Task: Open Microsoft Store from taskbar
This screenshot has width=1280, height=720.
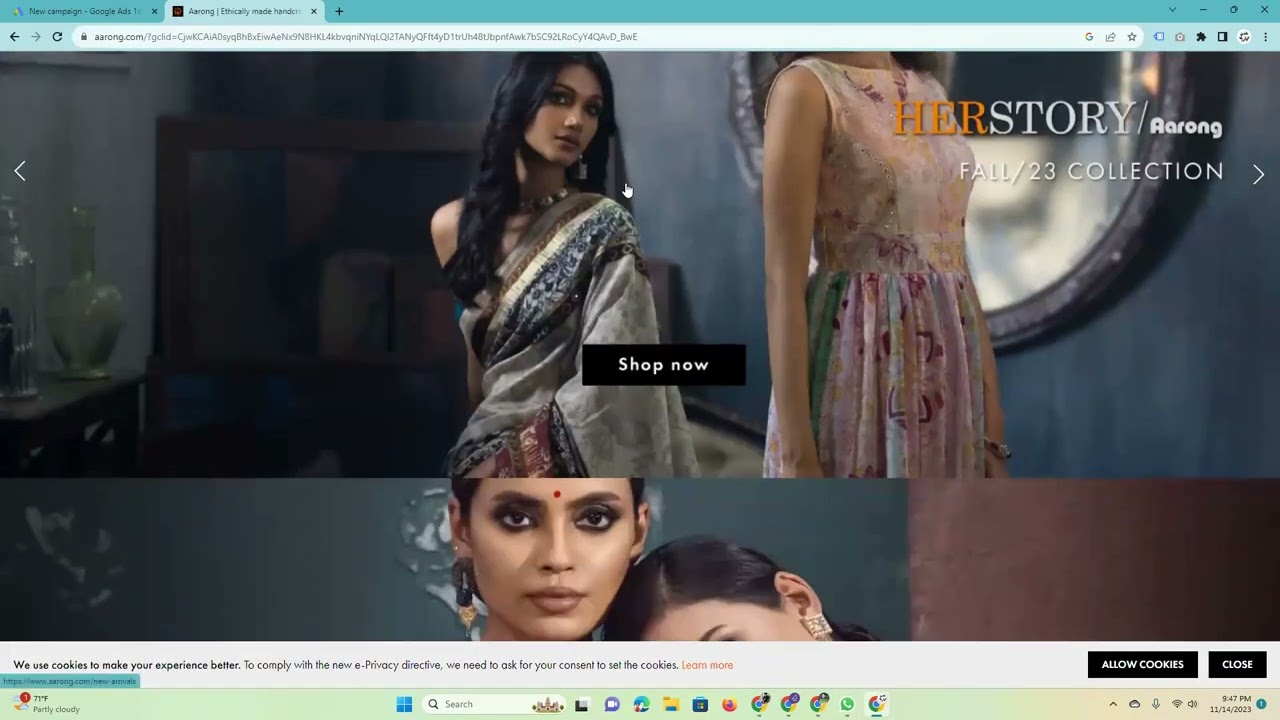Action: 700,704
